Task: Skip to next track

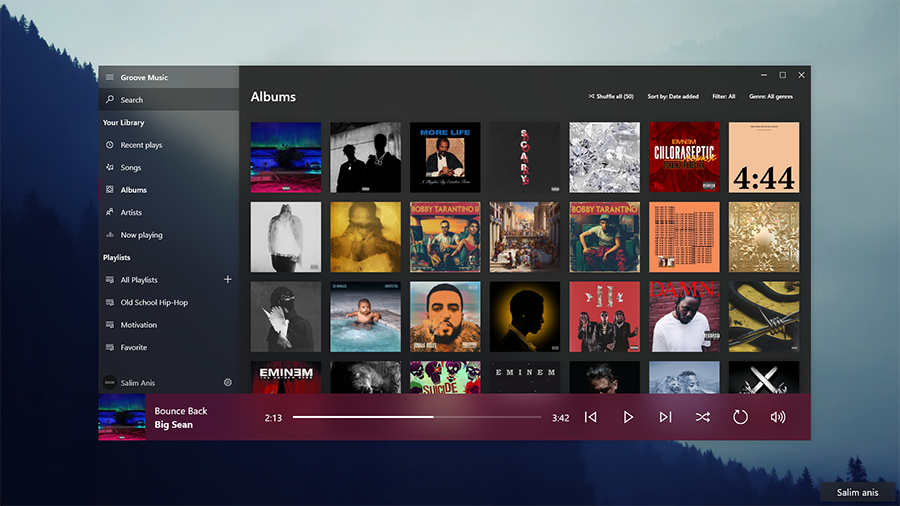Action: click(x=665, y=417)
